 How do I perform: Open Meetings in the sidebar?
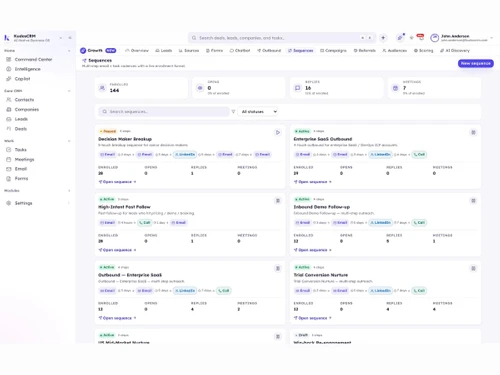click(x=24, y=159)
